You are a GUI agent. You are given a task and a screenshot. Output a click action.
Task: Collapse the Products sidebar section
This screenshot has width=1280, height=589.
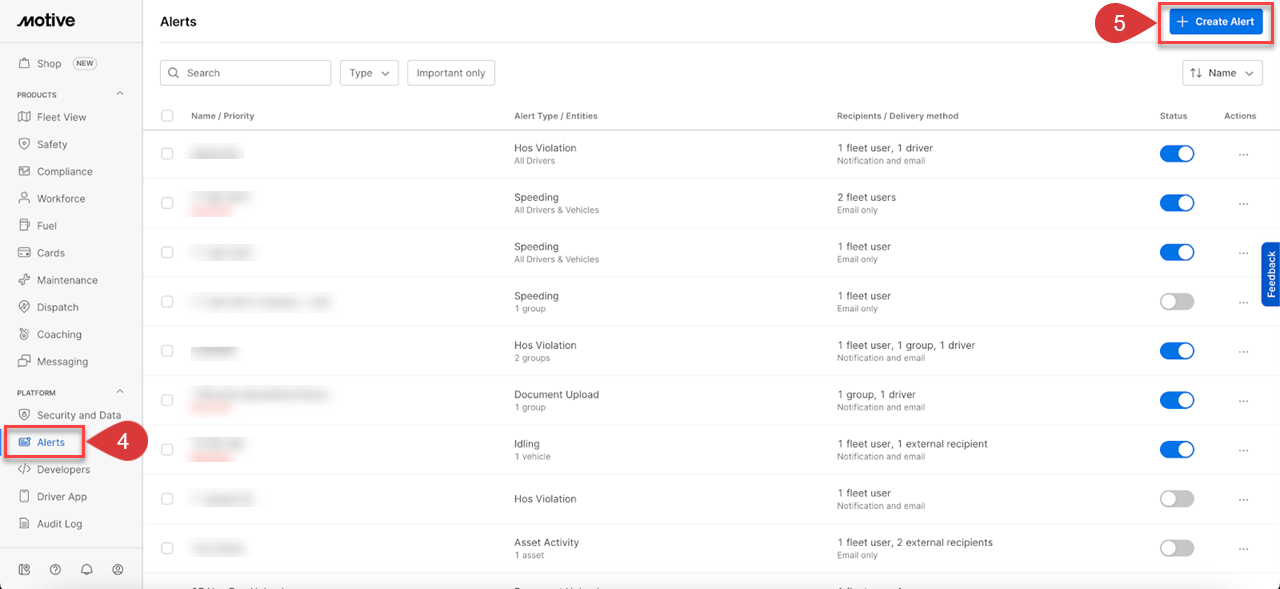(x=120, y=94)
